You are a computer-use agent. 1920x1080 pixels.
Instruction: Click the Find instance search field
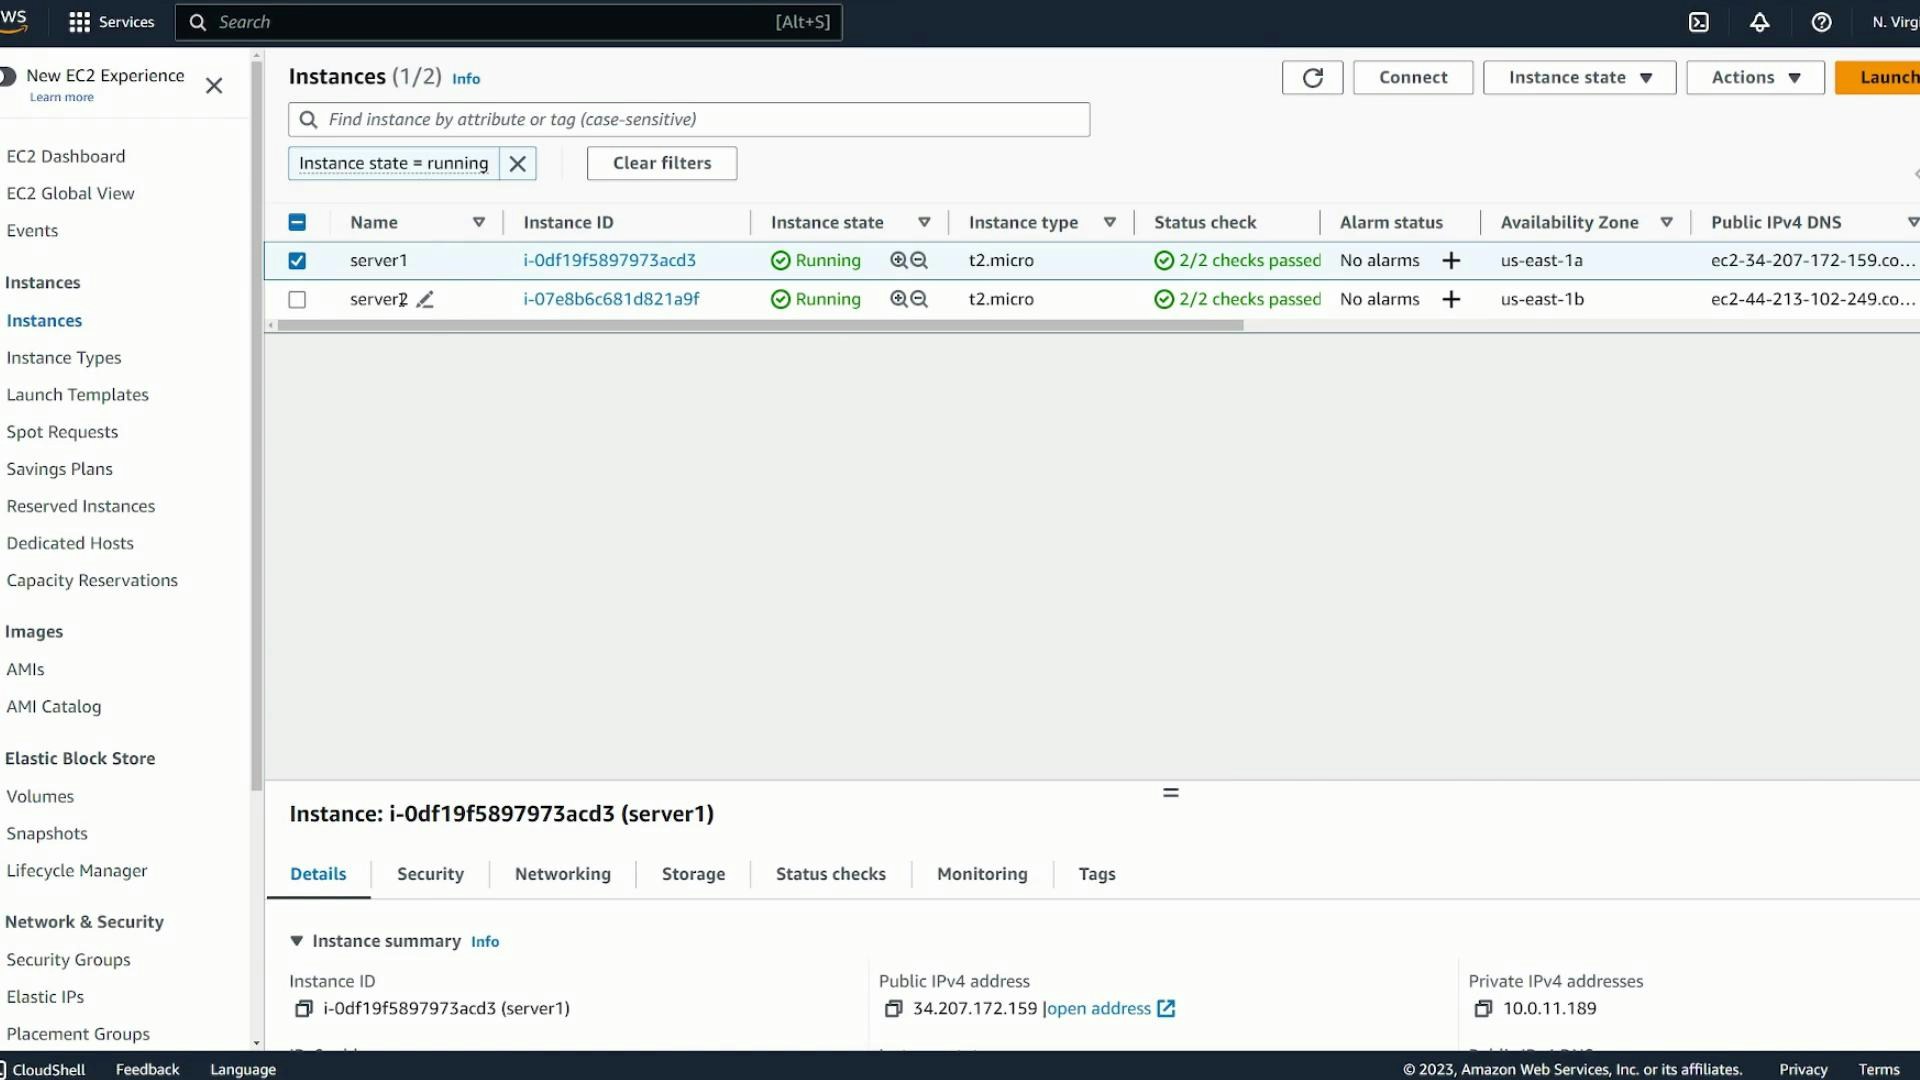pyautogui.click(x=690, y=119)
